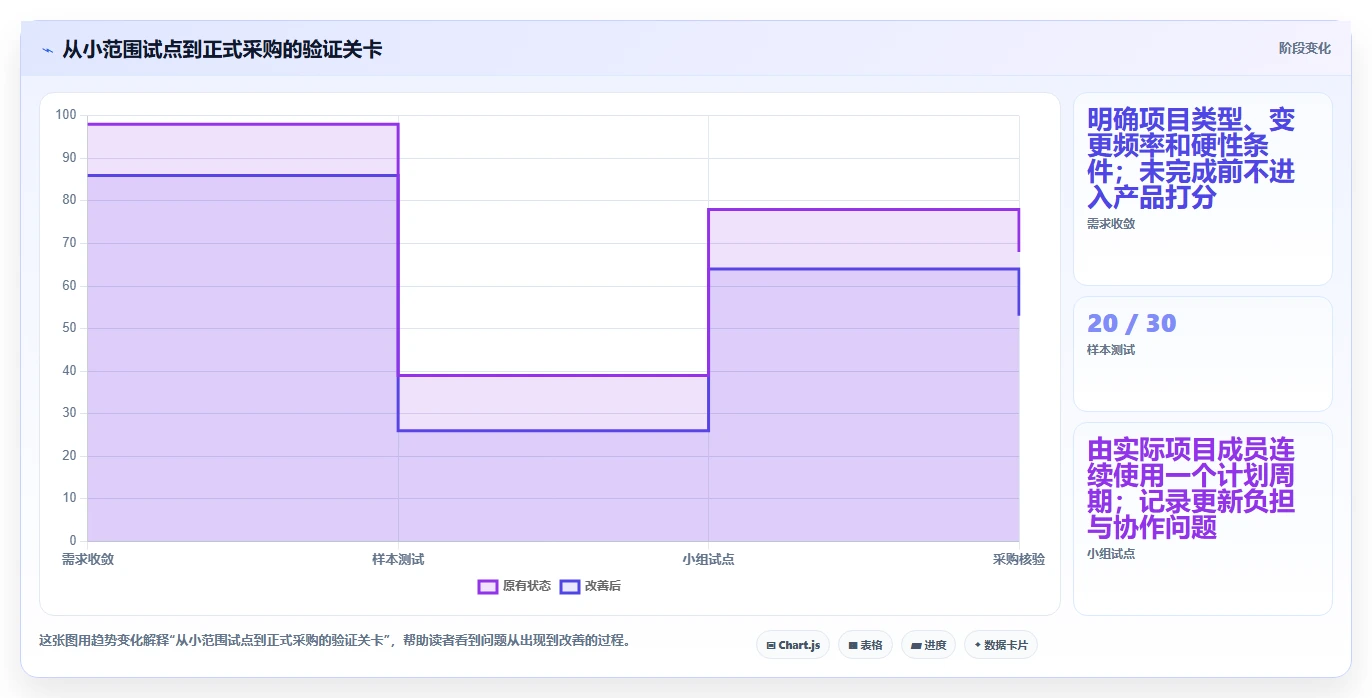Image resolution: width=1372 pixels, height=698 pixels.
Task: Click the 进度 tag
Action: [x=928, y=645]
